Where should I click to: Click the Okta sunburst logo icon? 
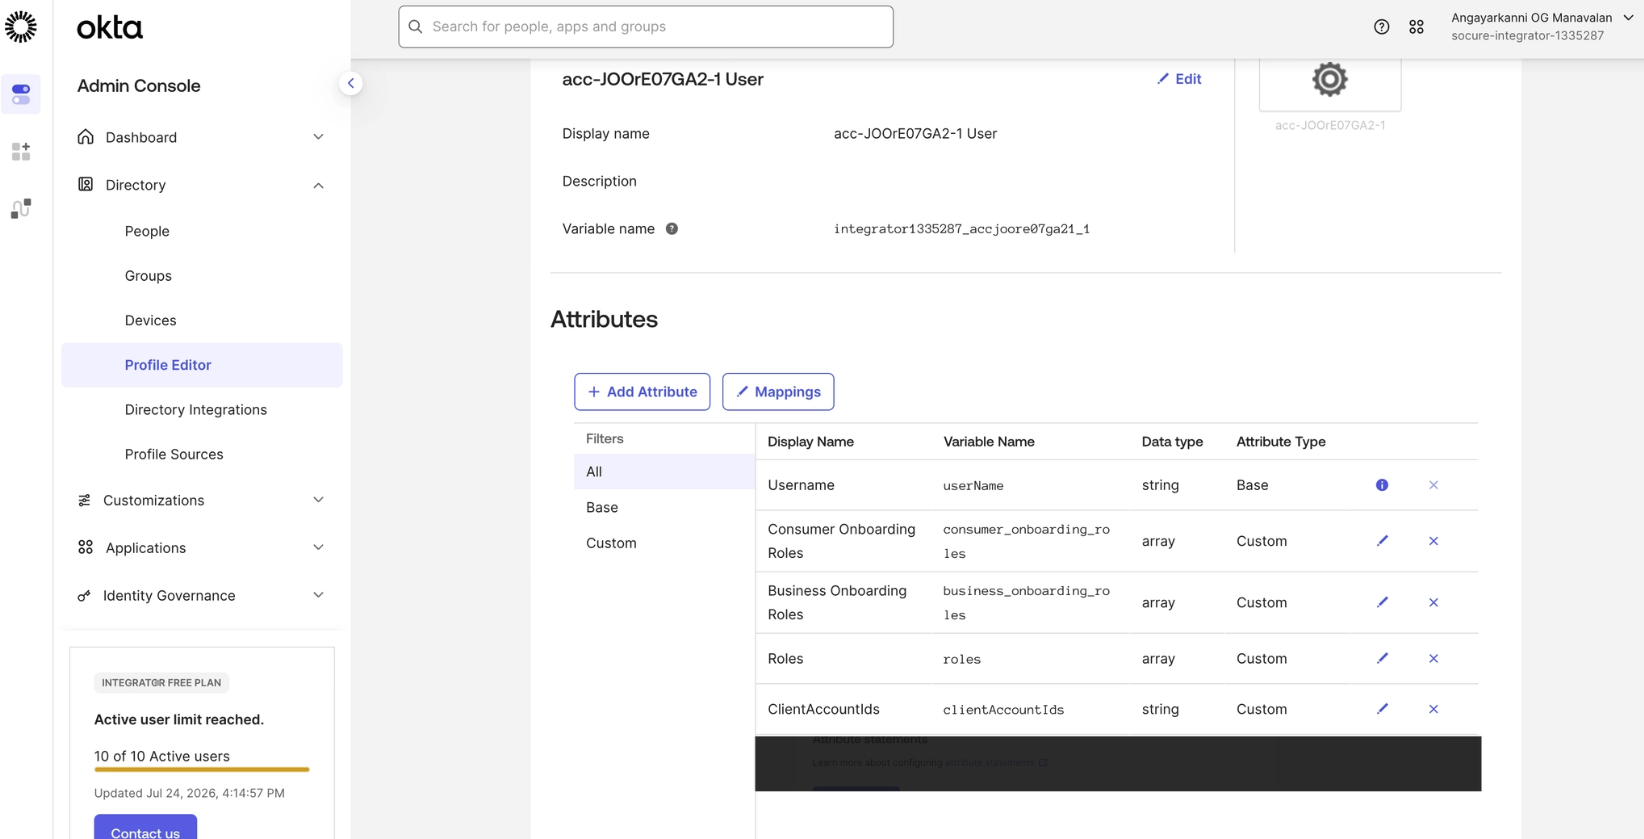pos(21,26)
